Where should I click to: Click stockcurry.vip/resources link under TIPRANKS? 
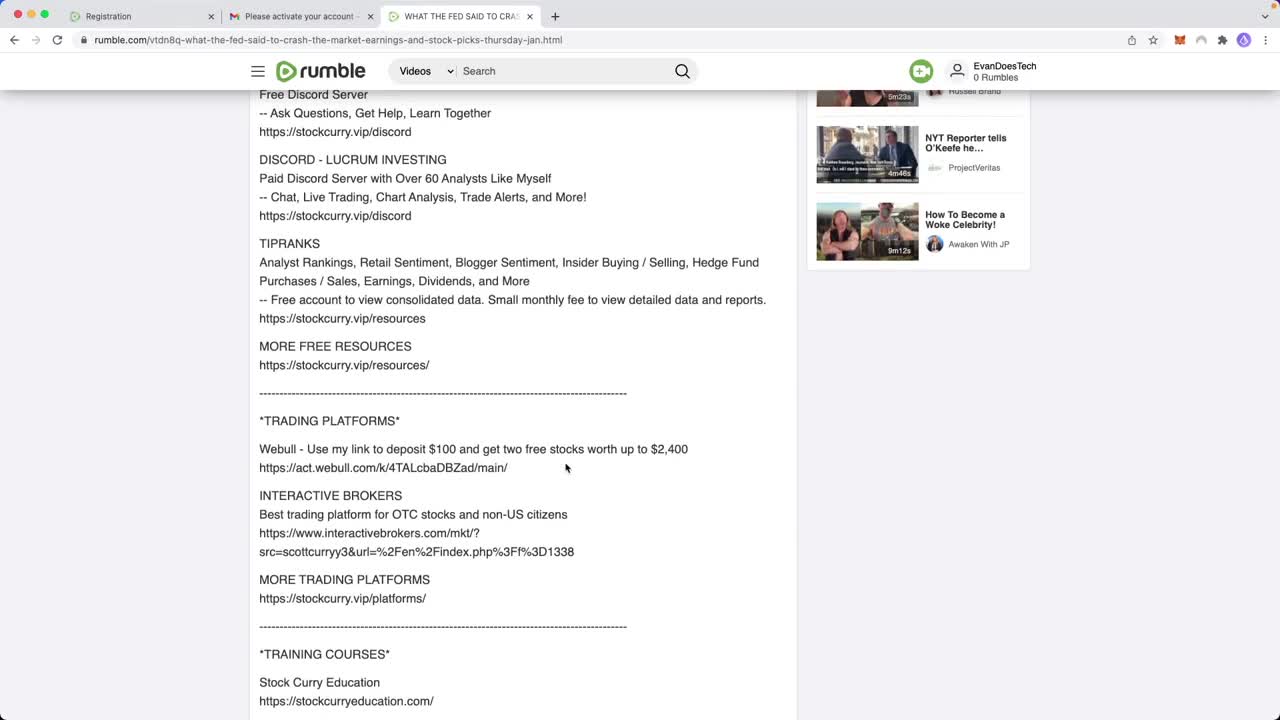tap(342, 319)
